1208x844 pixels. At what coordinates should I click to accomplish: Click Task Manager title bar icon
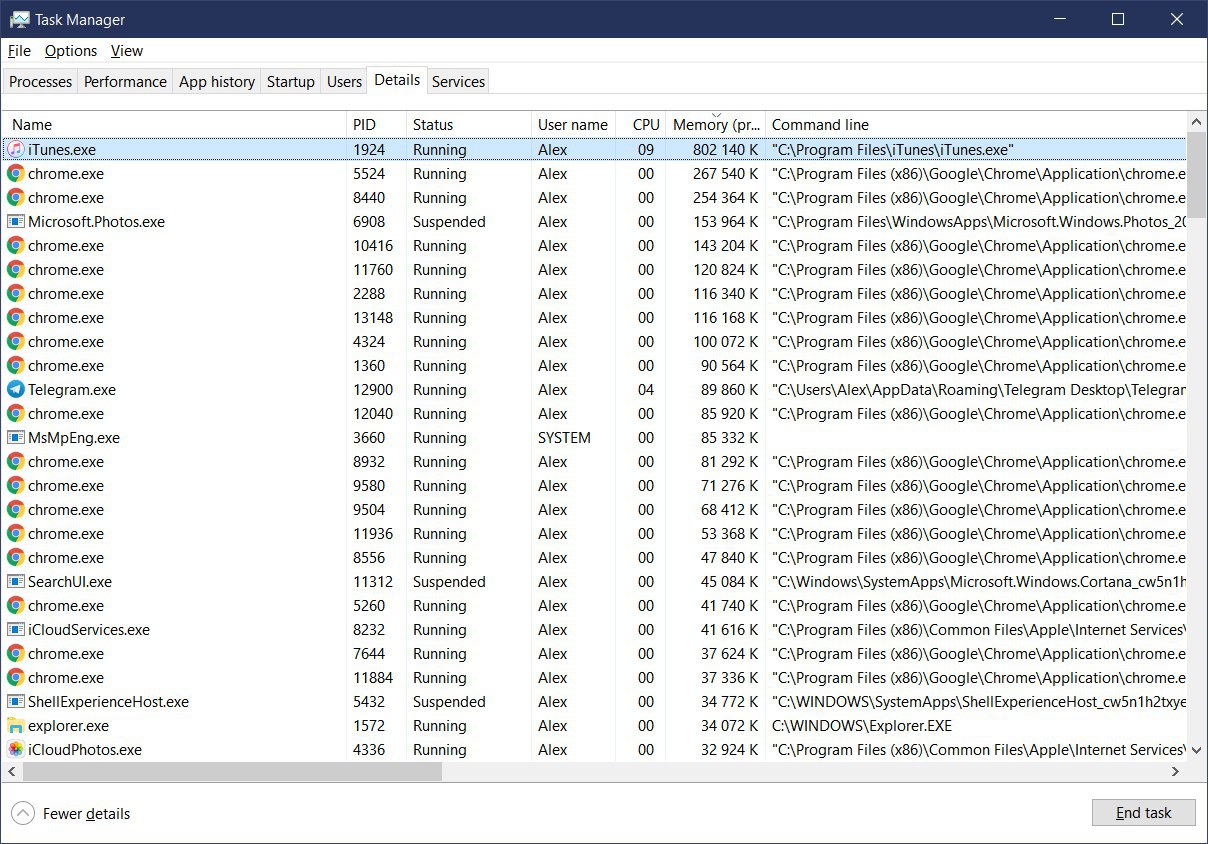(20, 19)
